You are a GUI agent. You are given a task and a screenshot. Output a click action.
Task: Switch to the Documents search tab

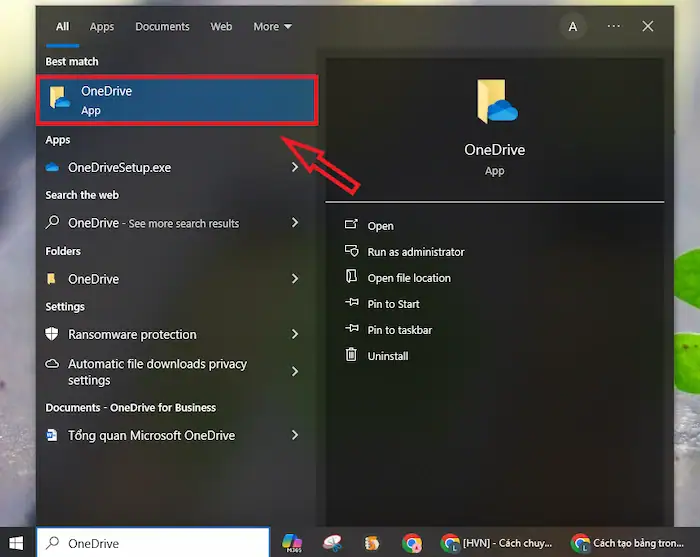pos(162,27)
